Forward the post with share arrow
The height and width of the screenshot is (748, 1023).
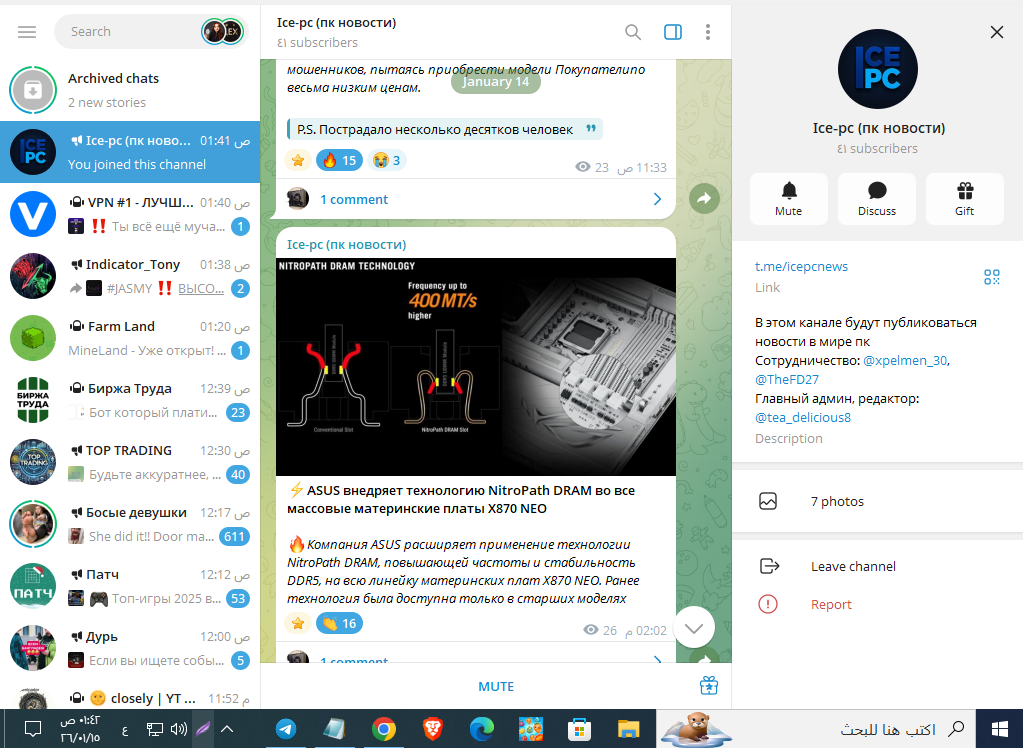pos(705,198)
